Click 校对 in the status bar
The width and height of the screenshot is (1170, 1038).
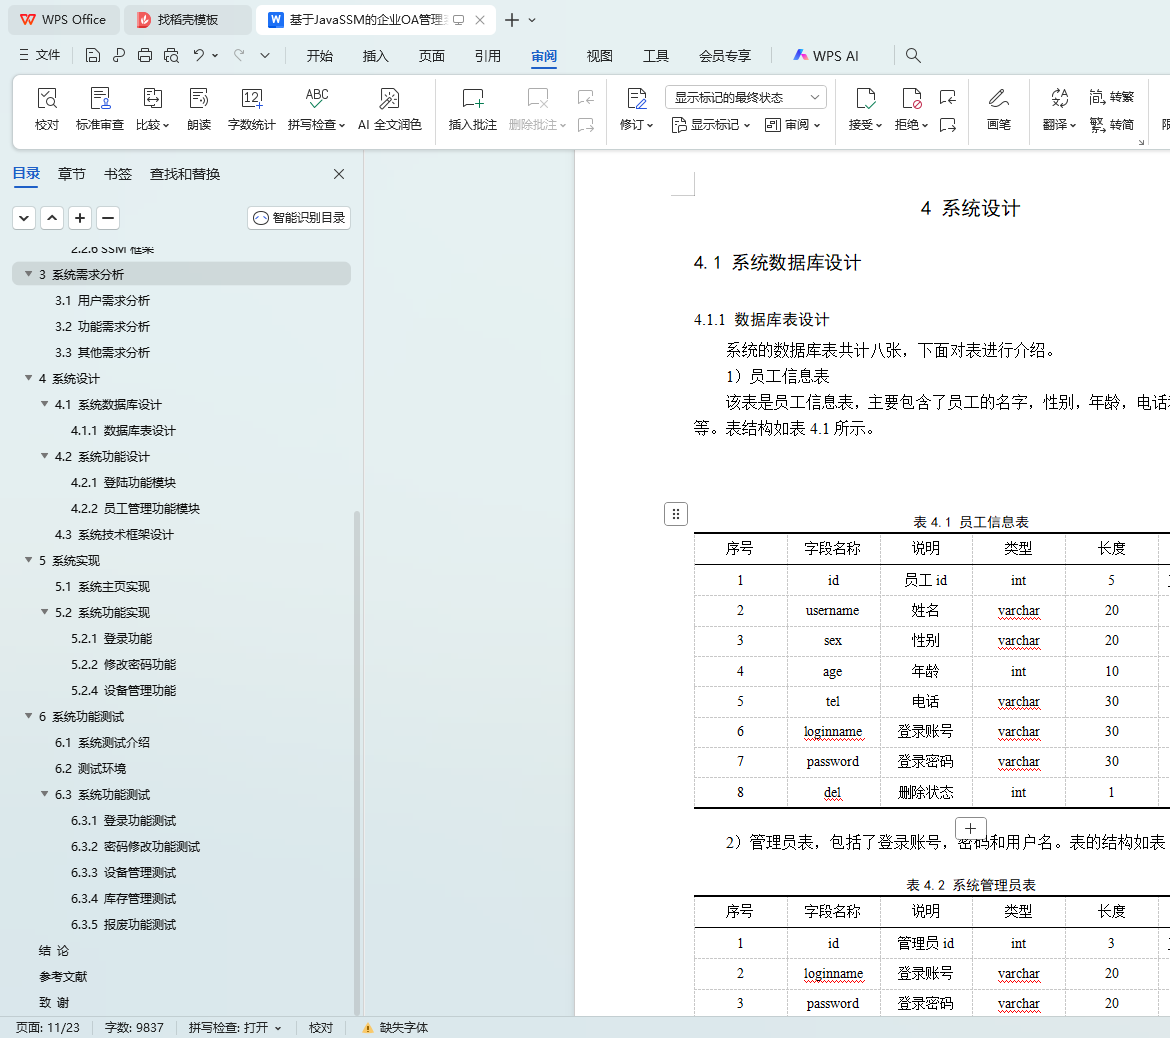point(321,1028)
